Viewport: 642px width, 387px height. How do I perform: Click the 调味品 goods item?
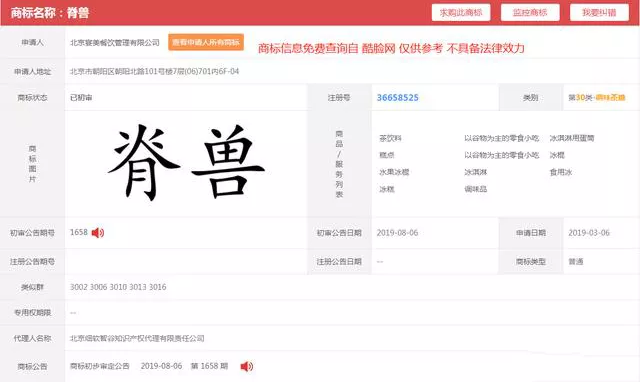coord(476,190)
